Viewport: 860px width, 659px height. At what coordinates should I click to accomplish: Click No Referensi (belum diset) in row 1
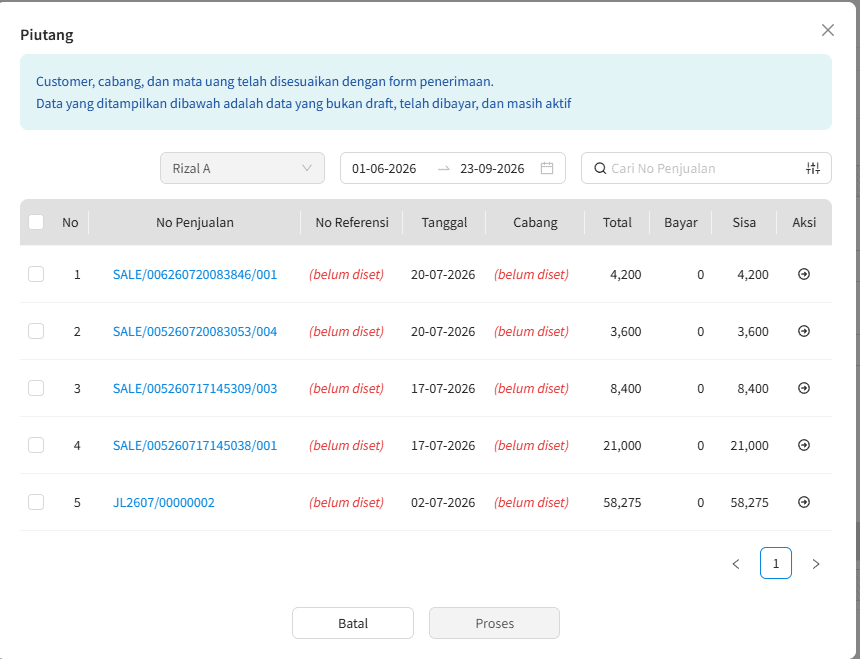tap(346, 274)
